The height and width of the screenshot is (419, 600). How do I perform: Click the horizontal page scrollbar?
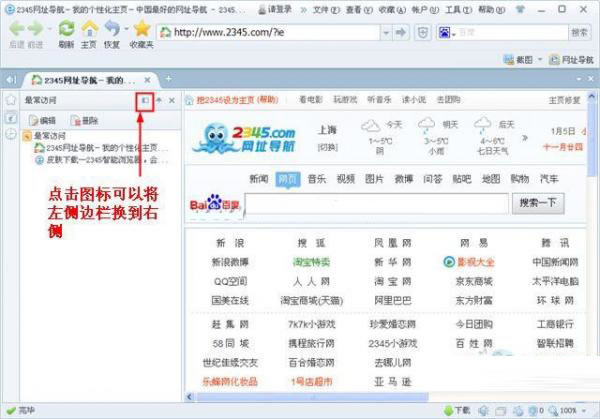point(313,397)
